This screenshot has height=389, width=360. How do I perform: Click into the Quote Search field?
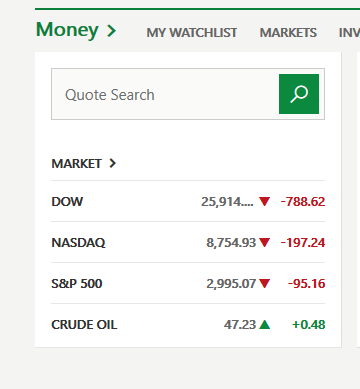[x=165, y=94]
